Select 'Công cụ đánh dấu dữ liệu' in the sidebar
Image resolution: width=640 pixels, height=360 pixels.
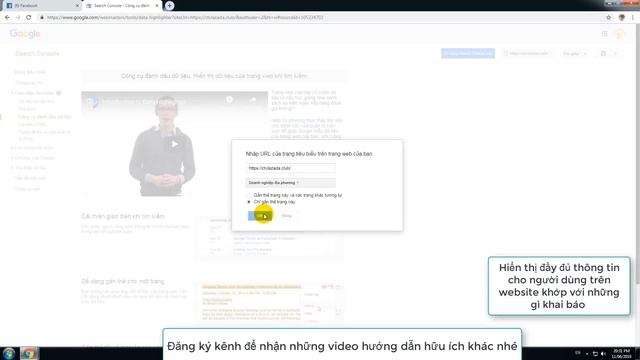[45, 117]
